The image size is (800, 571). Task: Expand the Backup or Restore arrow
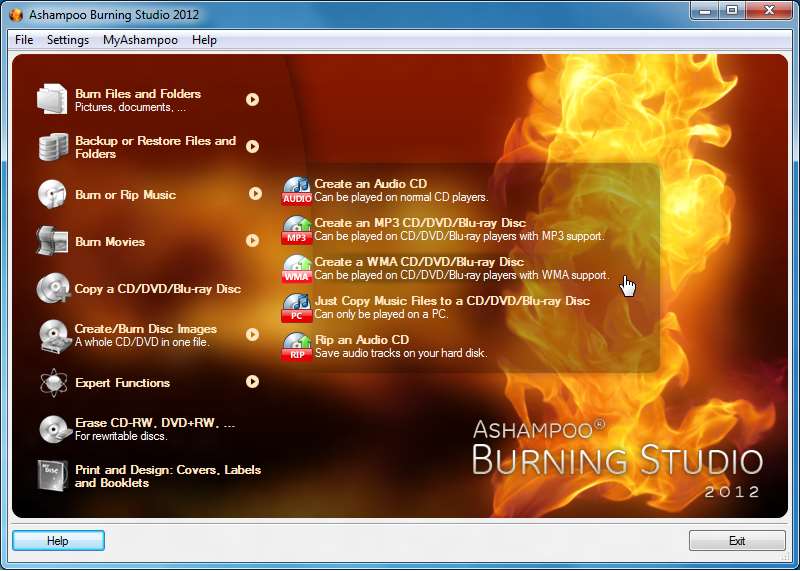[253, 146]
